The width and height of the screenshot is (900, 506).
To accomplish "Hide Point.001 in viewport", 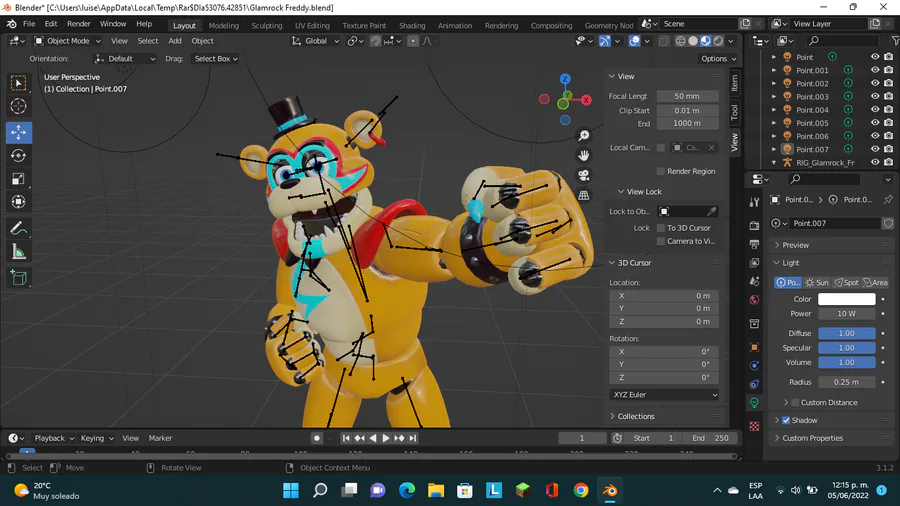I will 875,70.
